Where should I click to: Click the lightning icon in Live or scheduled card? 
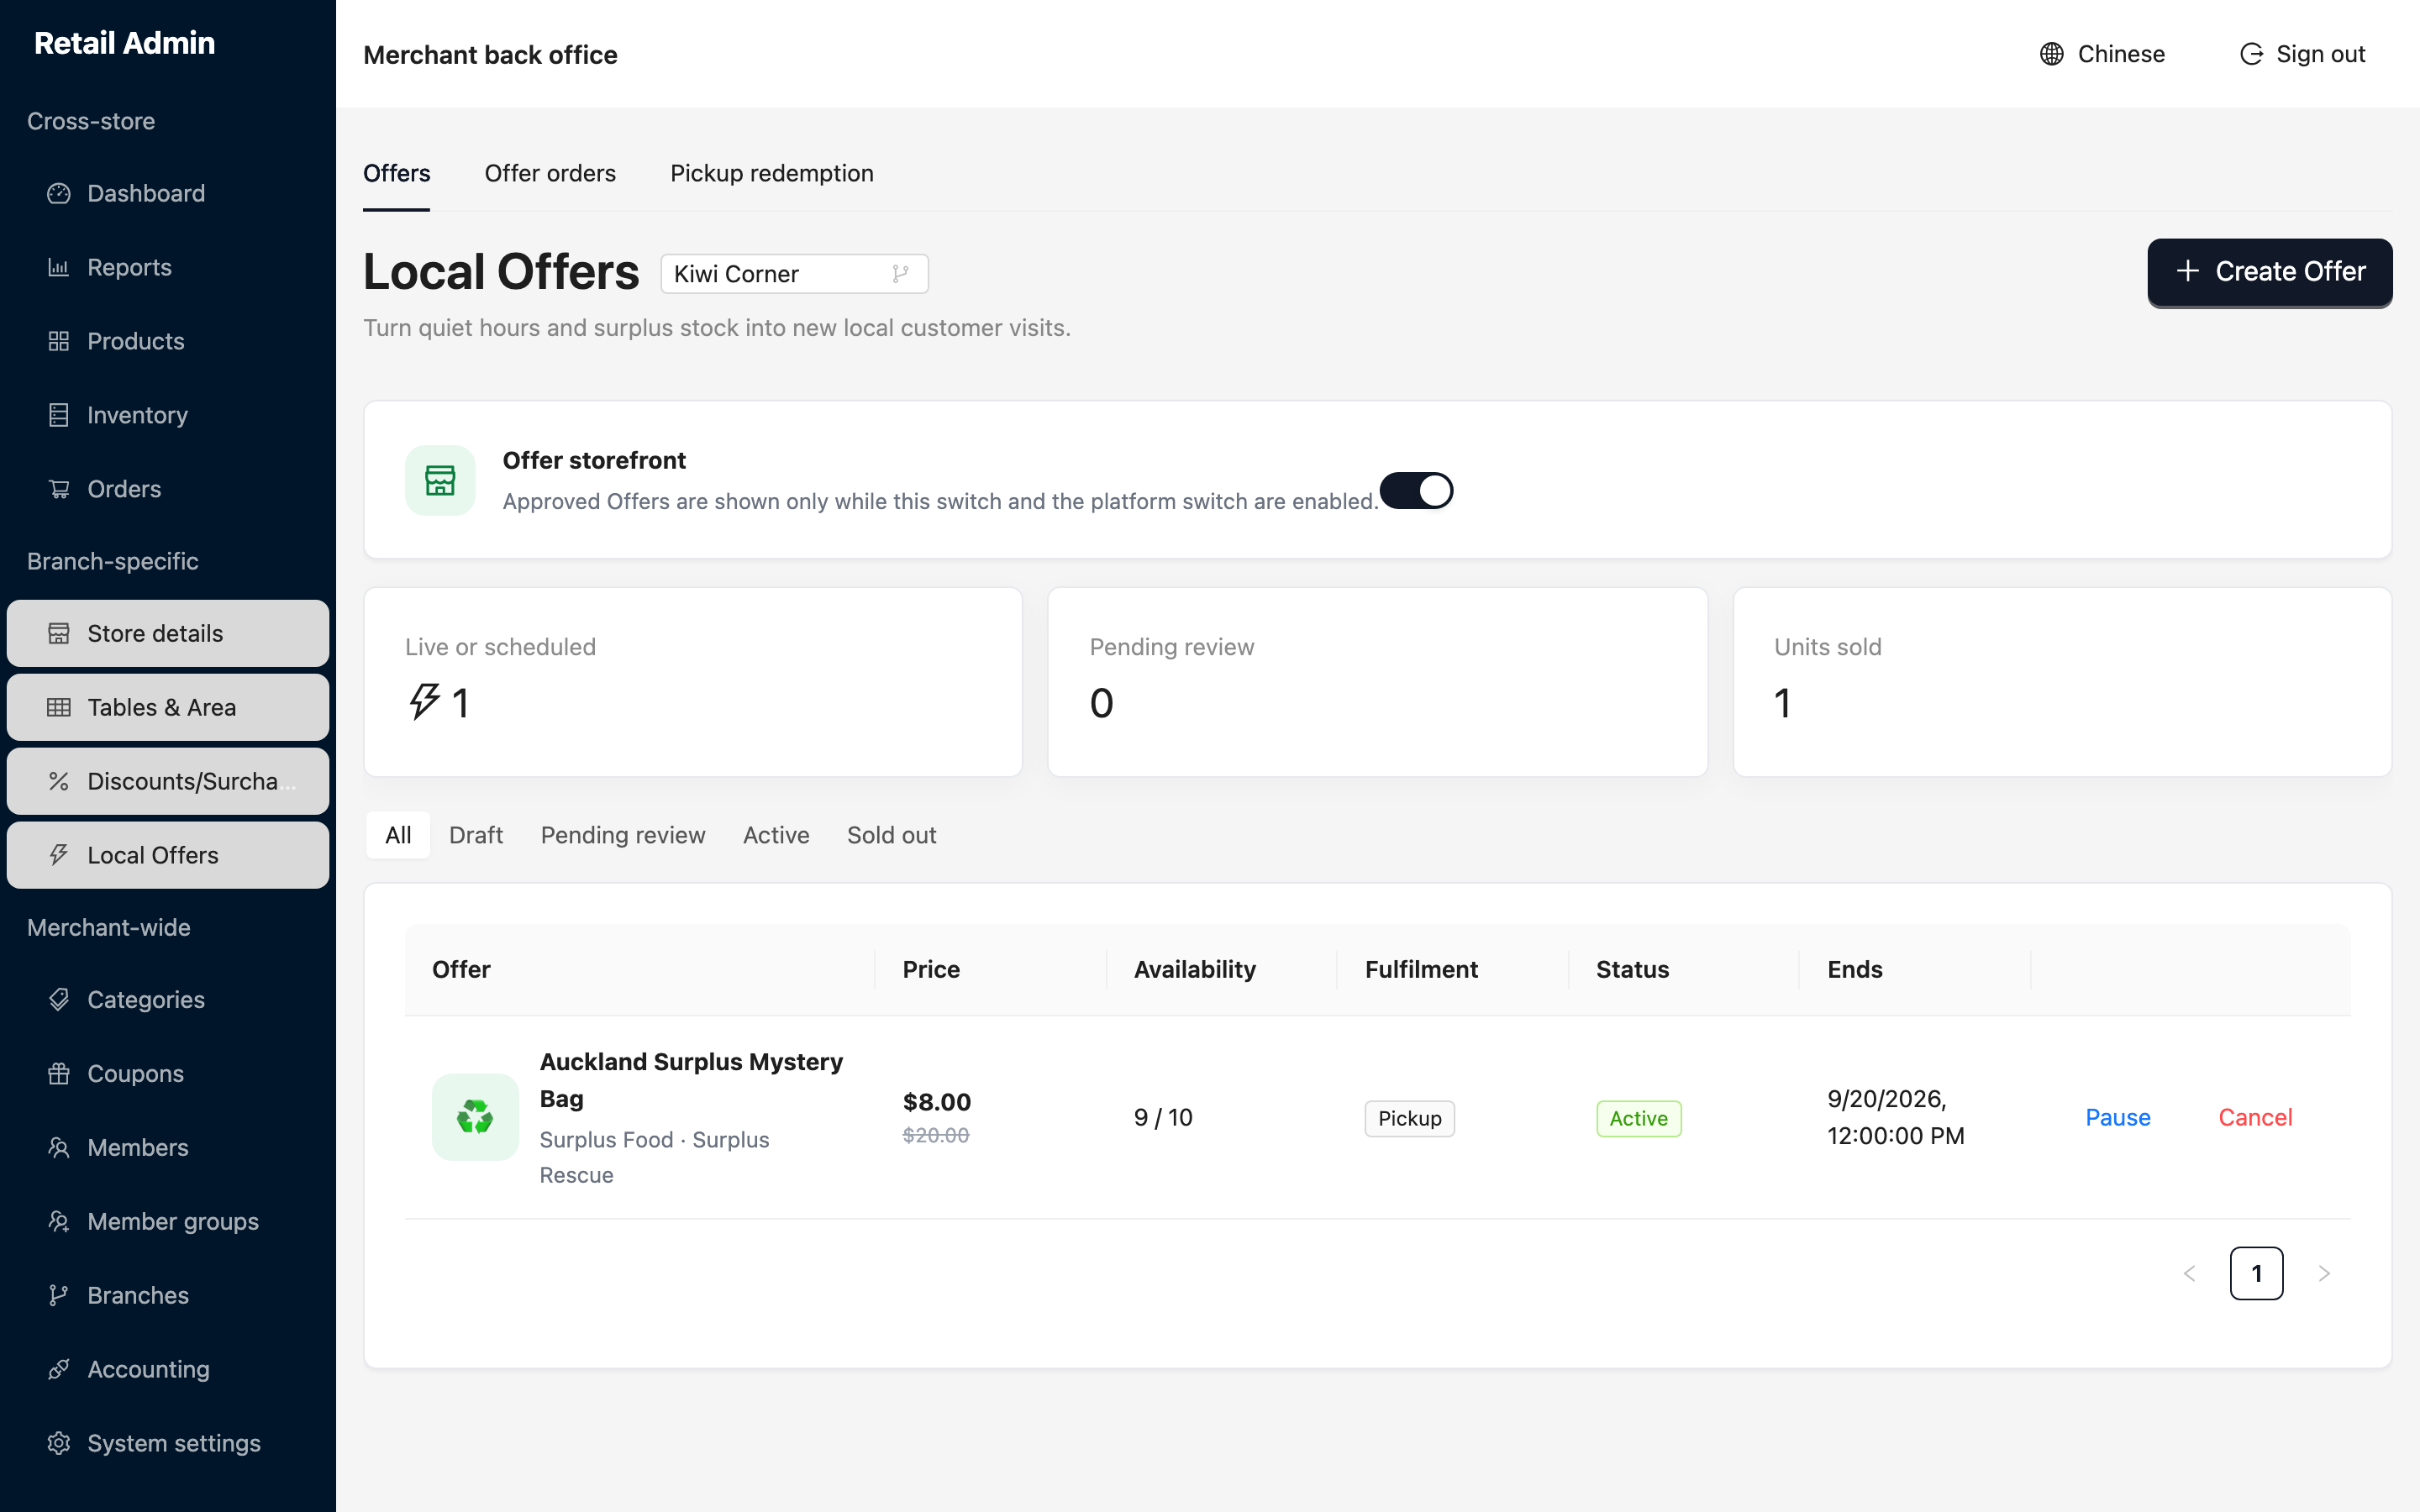tap(424, 702)
